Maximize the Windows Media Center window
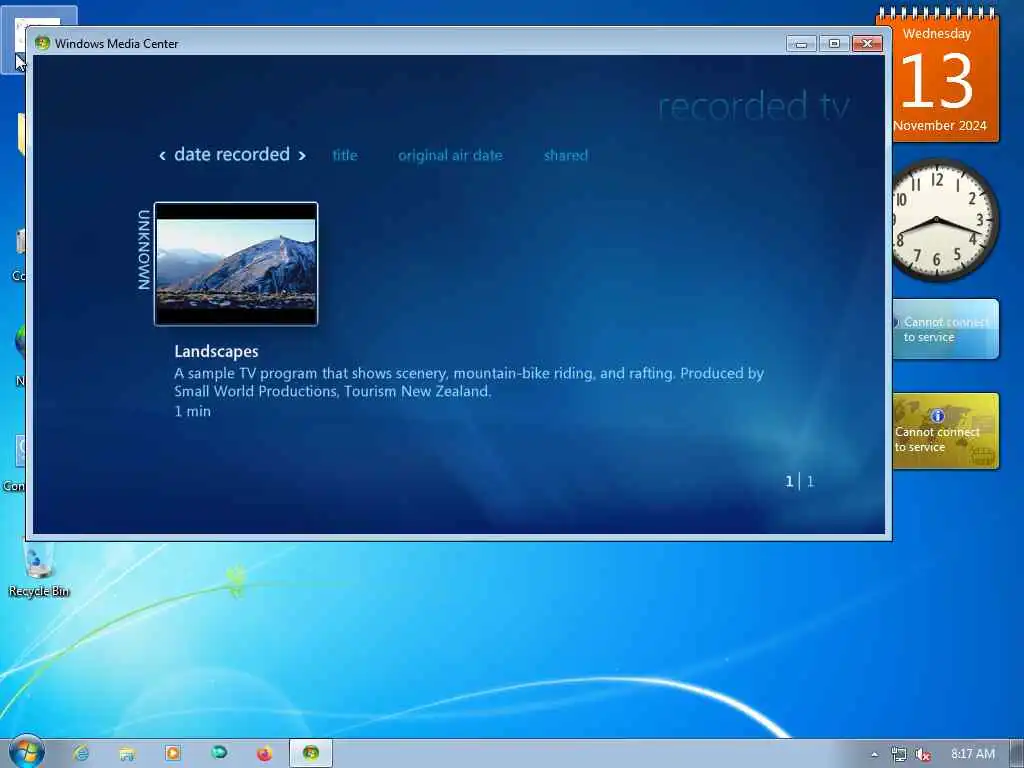The image size is (1024, 768). point(834,44)
